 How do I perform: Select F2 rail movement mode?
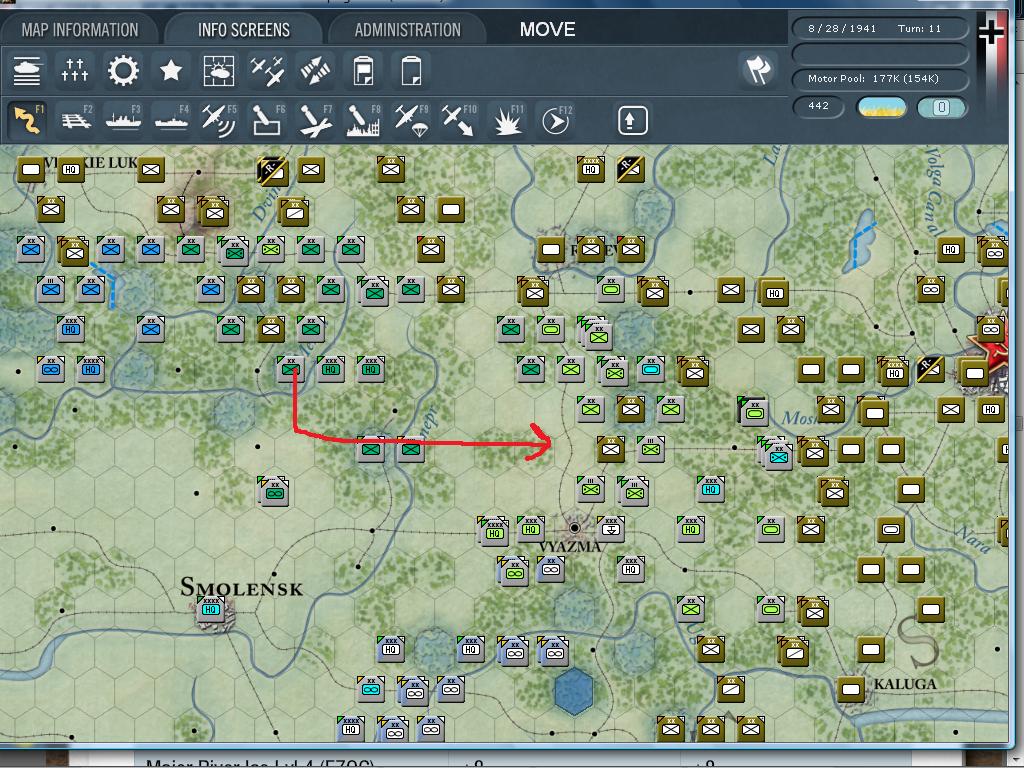(x=75, y=120)
